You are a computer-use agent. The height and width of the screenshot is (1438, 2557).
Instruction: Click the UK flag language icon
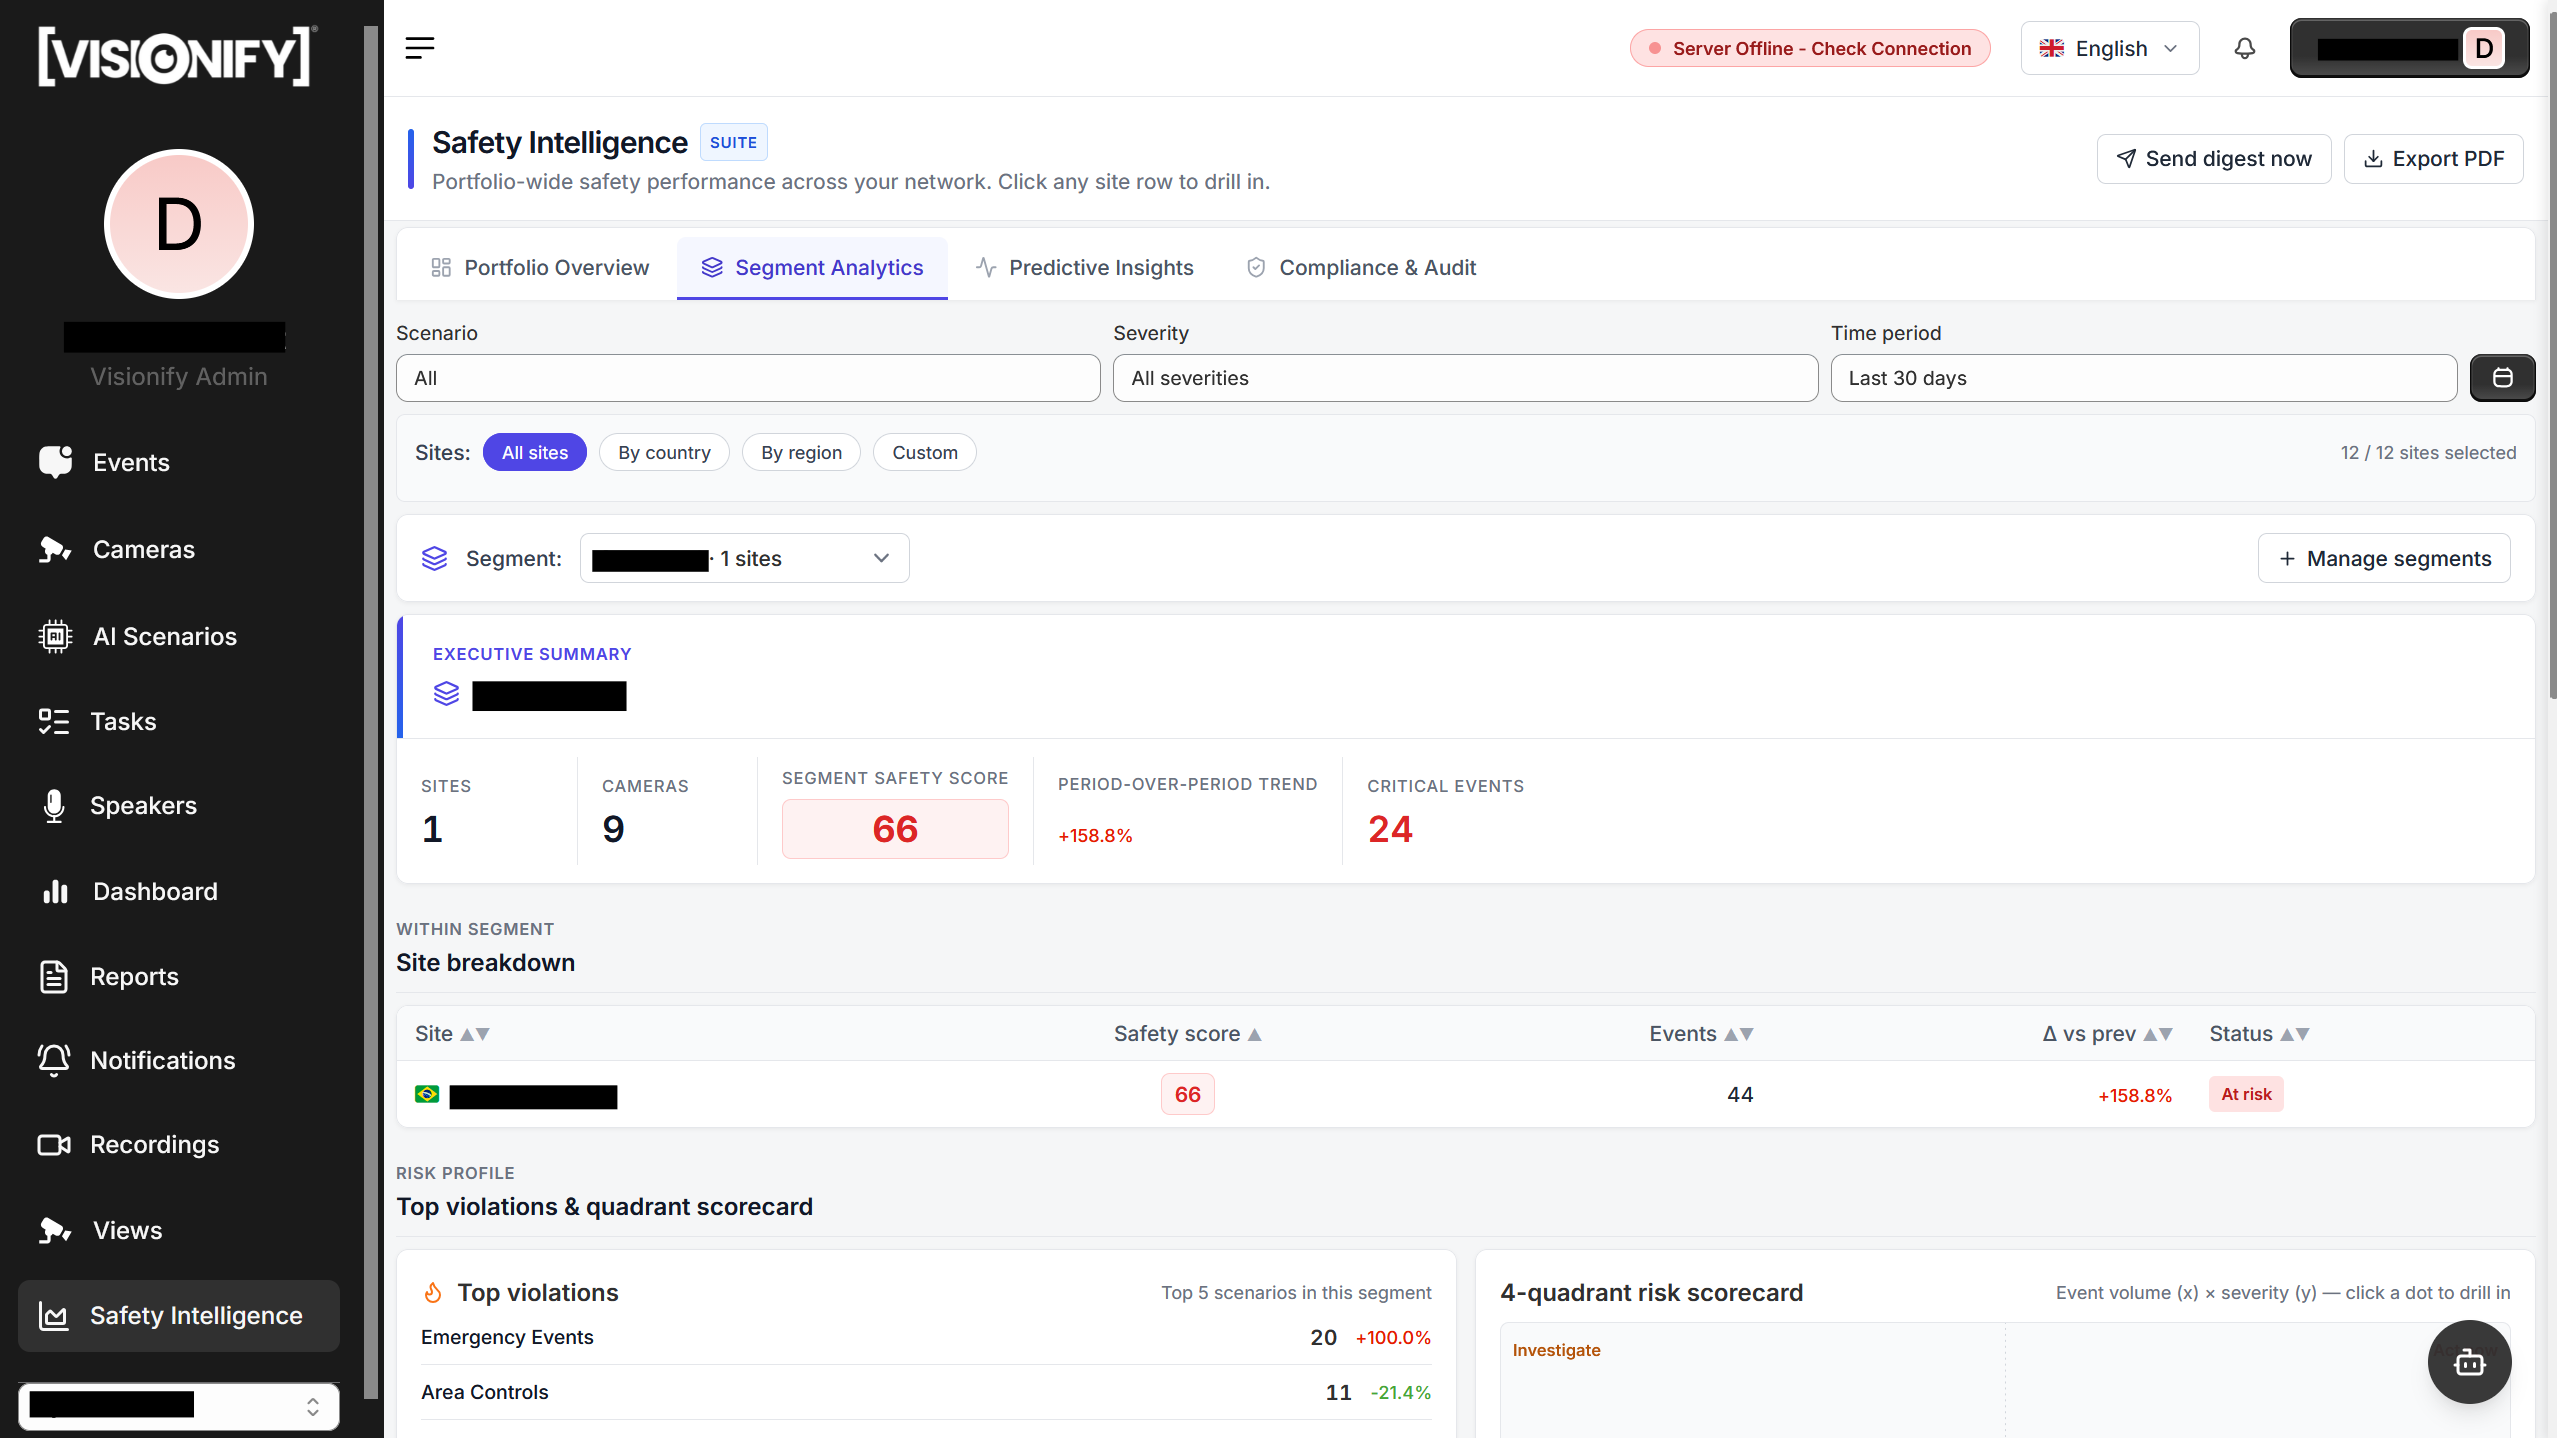2052,48
